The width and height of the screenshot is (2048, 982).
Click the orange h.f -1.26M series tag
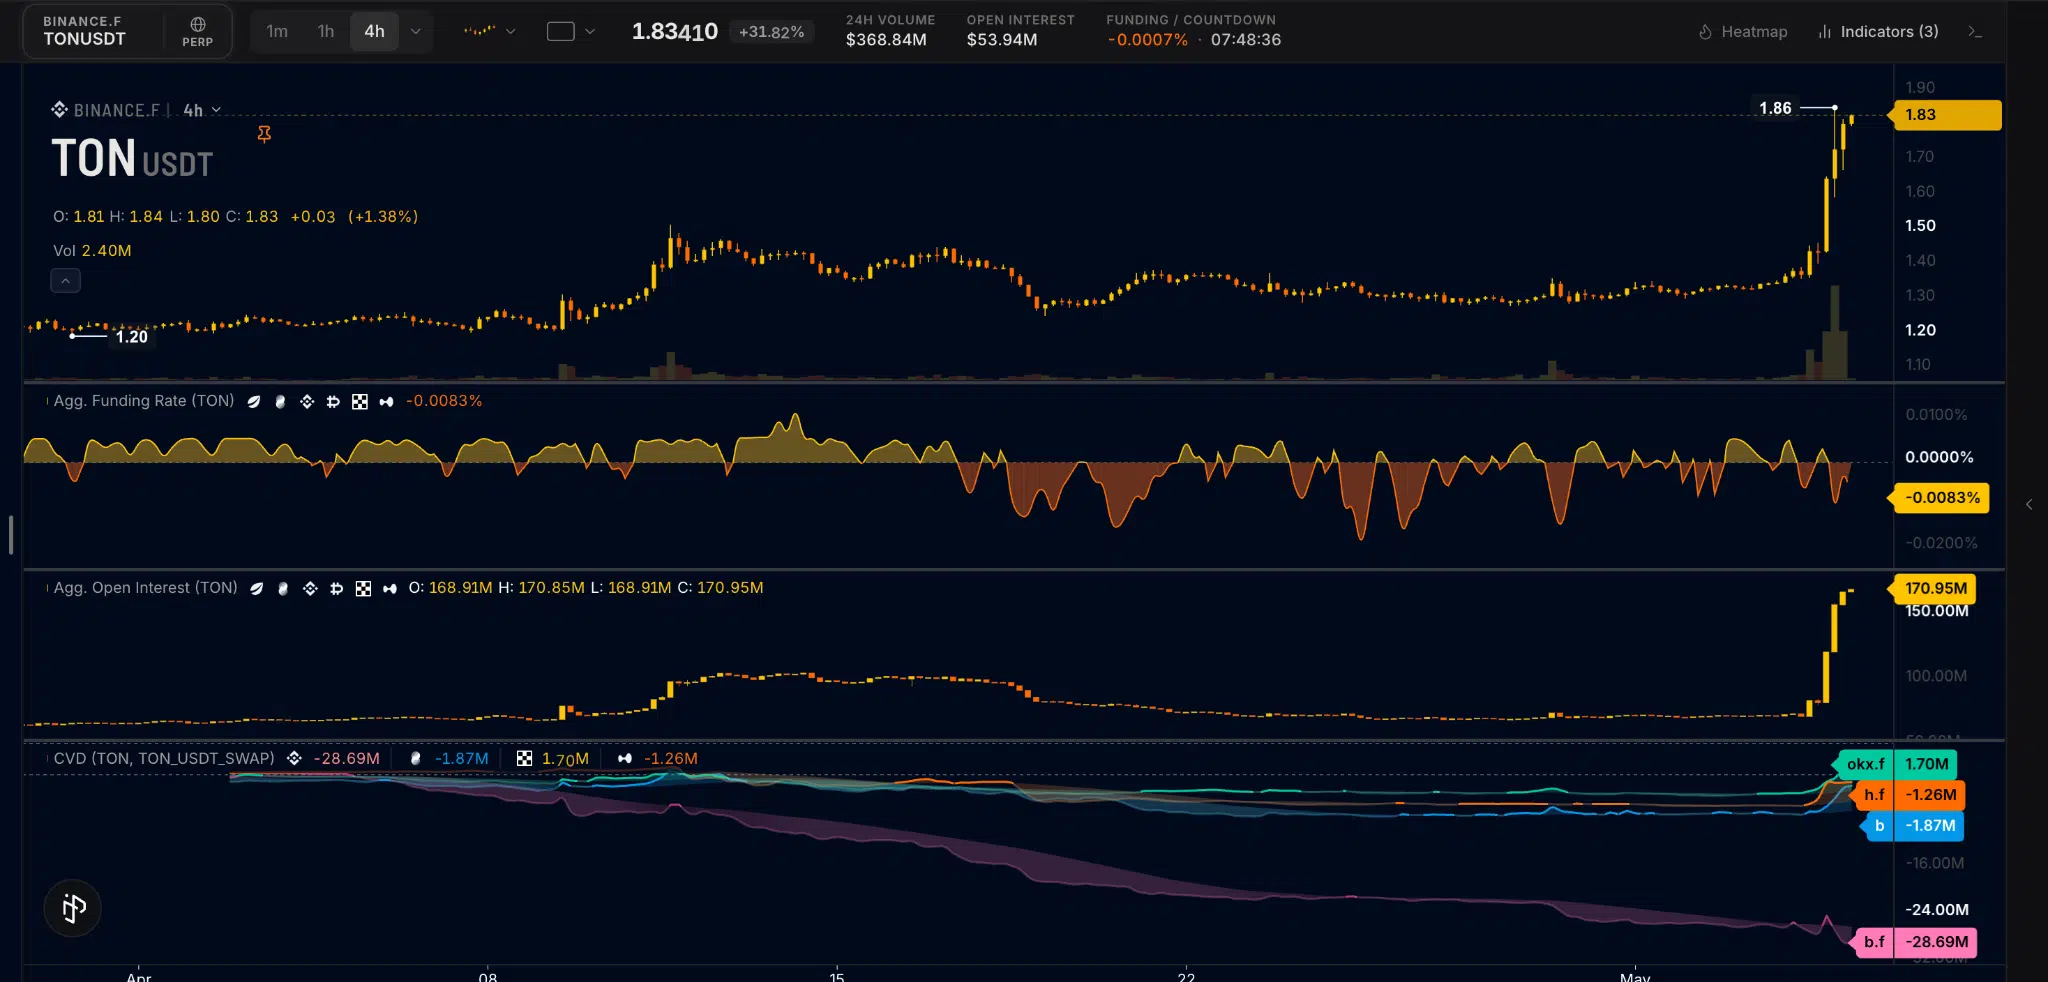1907,795
